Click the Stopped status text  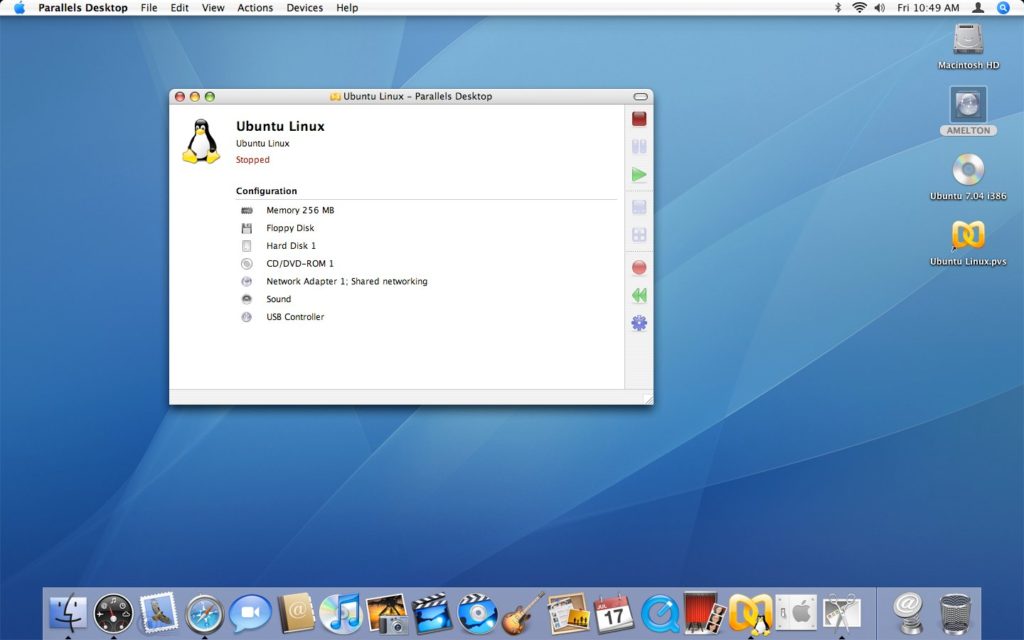tap(253, 159)
